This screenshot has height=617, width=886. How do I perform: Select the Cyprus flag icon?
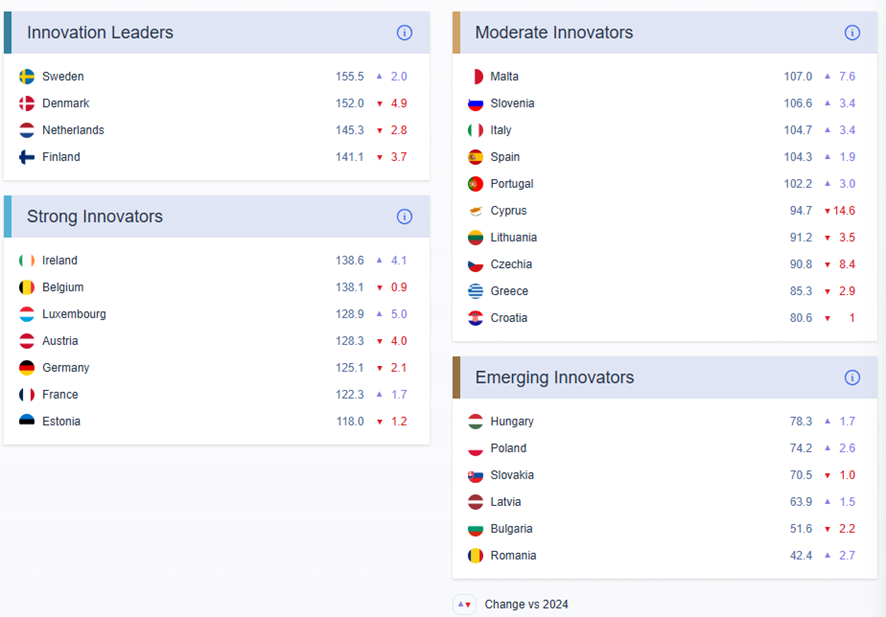click(476, 211)
